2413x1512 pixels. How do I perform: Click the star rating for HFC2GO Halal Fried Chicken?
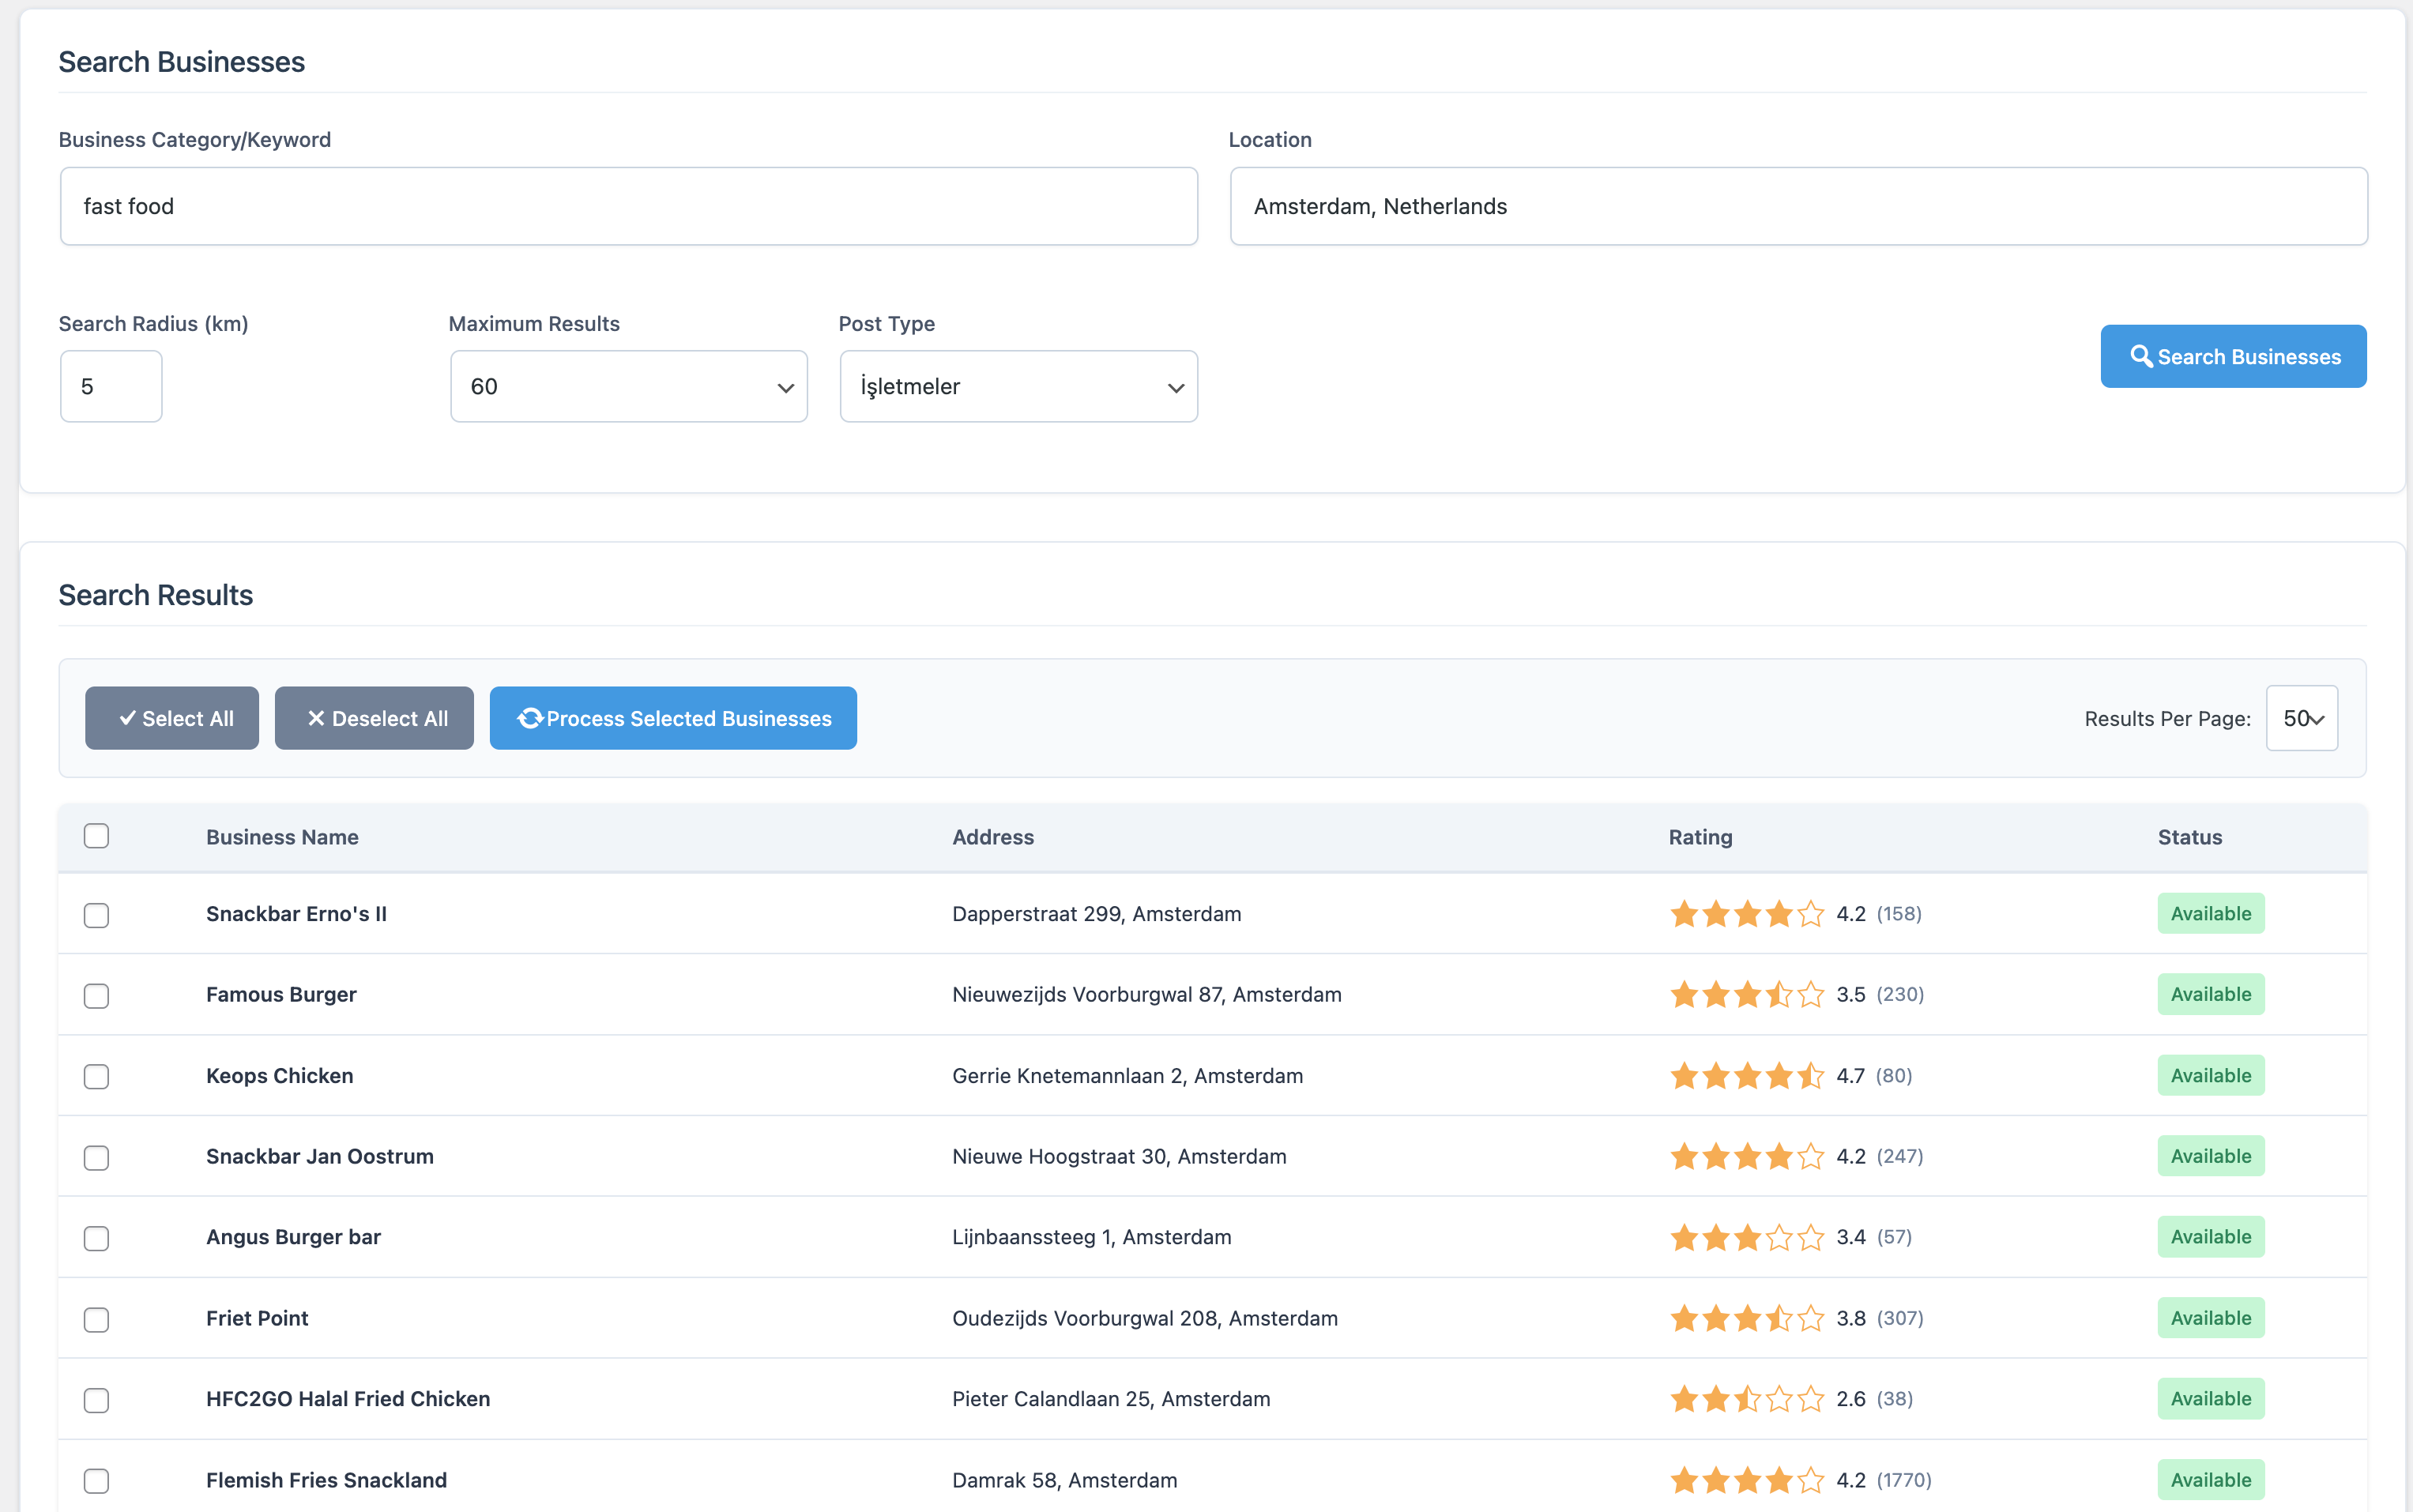click(x=1746, y=1399)
